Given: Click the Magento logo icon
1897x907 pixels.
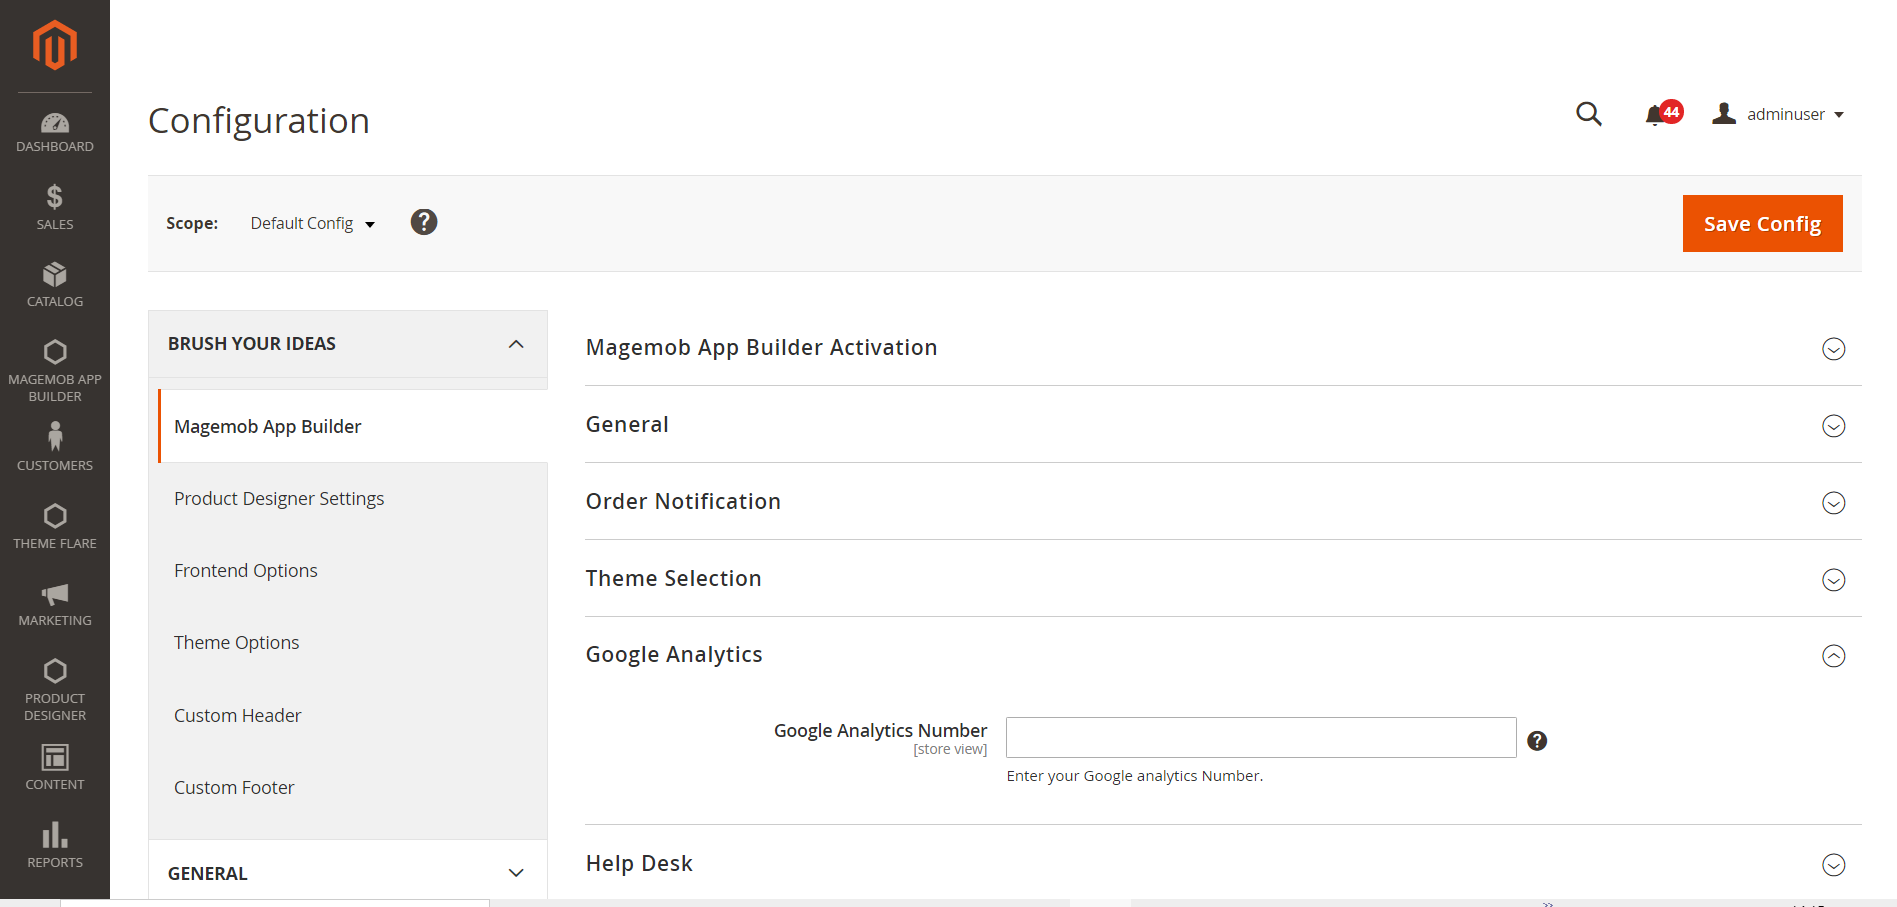Looking at the screenshot, I should 54,46.
